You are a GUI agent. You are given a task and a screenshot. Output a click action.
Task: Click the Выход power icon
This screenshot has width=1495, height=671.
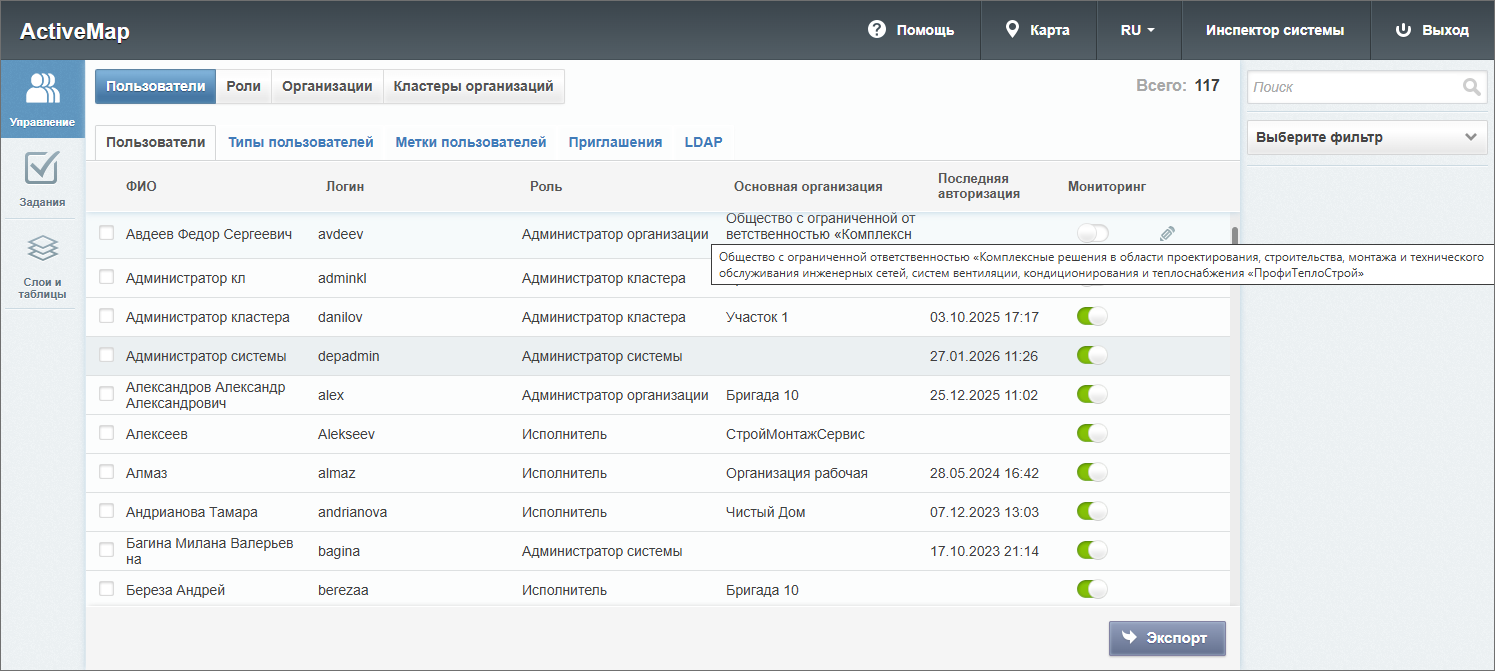coord(1402,30)
